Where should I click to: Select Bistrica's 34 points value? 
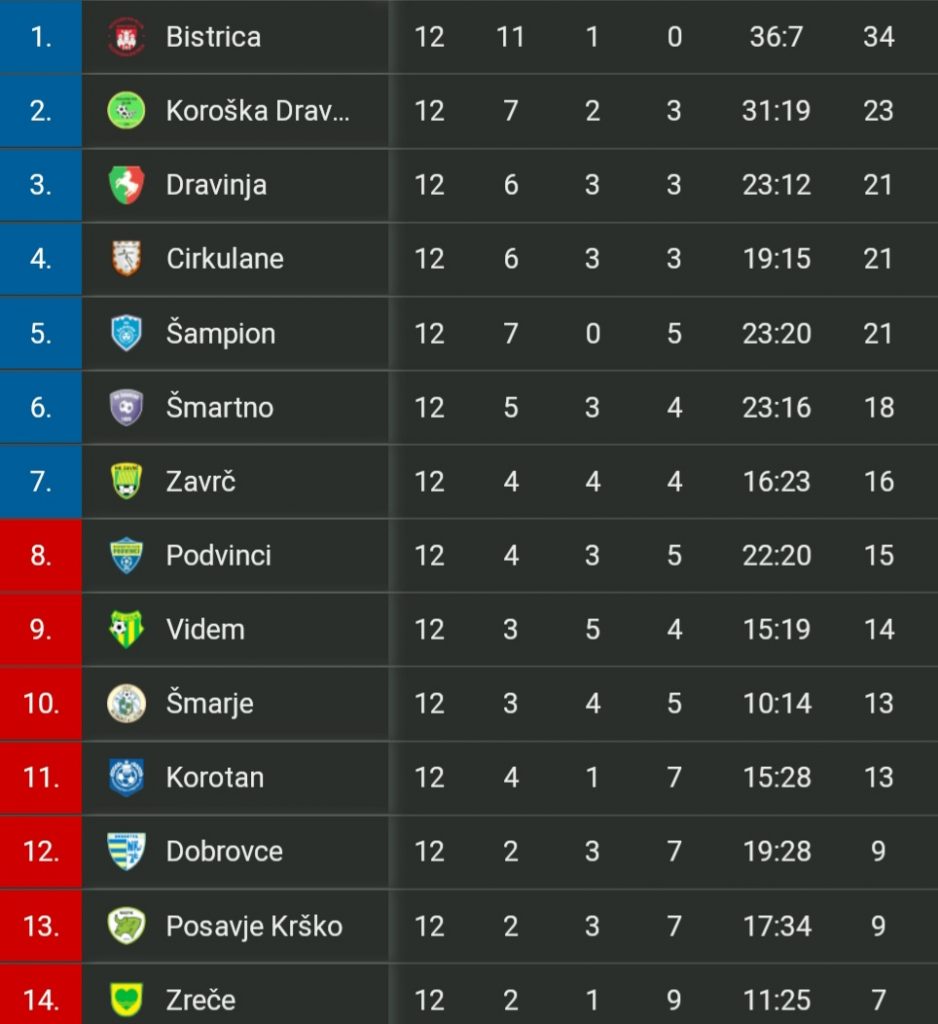click(x=878, y=37)
